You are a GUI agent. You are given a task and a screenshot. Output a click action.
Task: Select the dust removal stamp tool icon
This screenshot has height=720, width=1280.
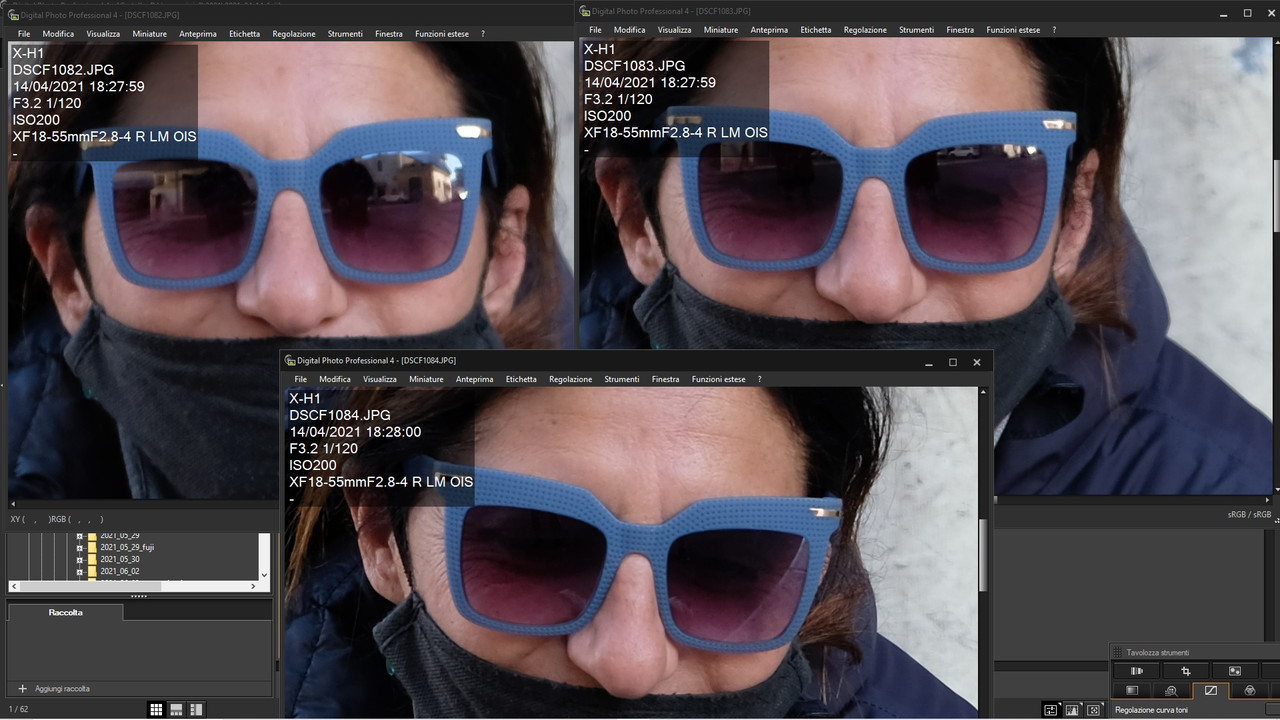1235,671
